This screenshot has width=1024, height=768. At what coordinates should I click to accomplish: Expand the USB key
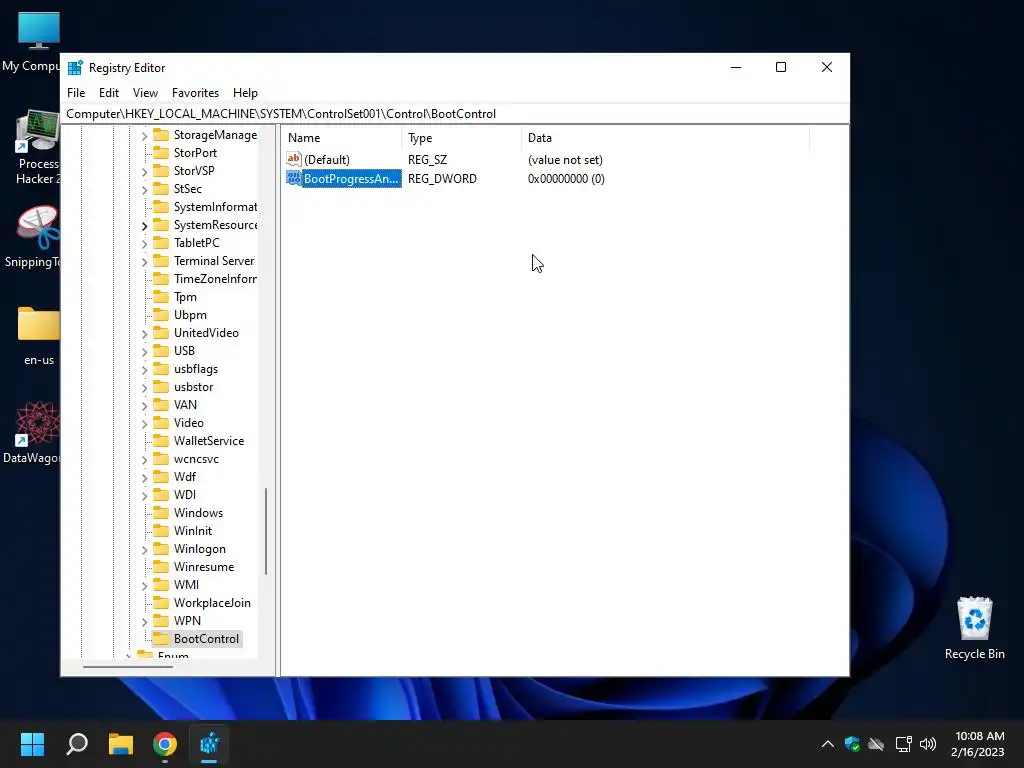pos(144,351)
